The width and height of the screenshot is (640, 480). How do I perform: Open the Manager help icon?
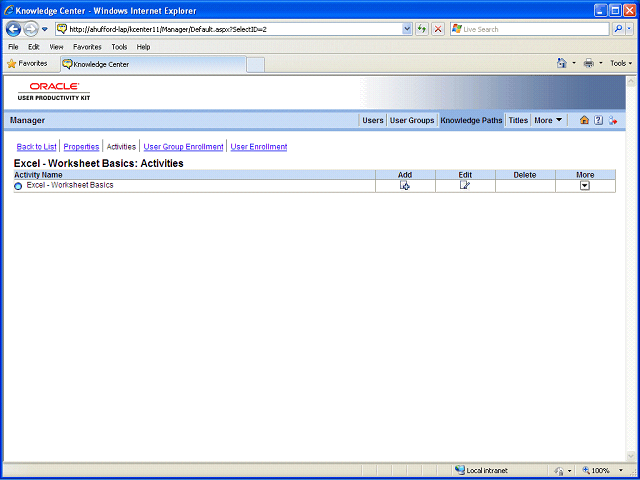(x=598, y=120)
